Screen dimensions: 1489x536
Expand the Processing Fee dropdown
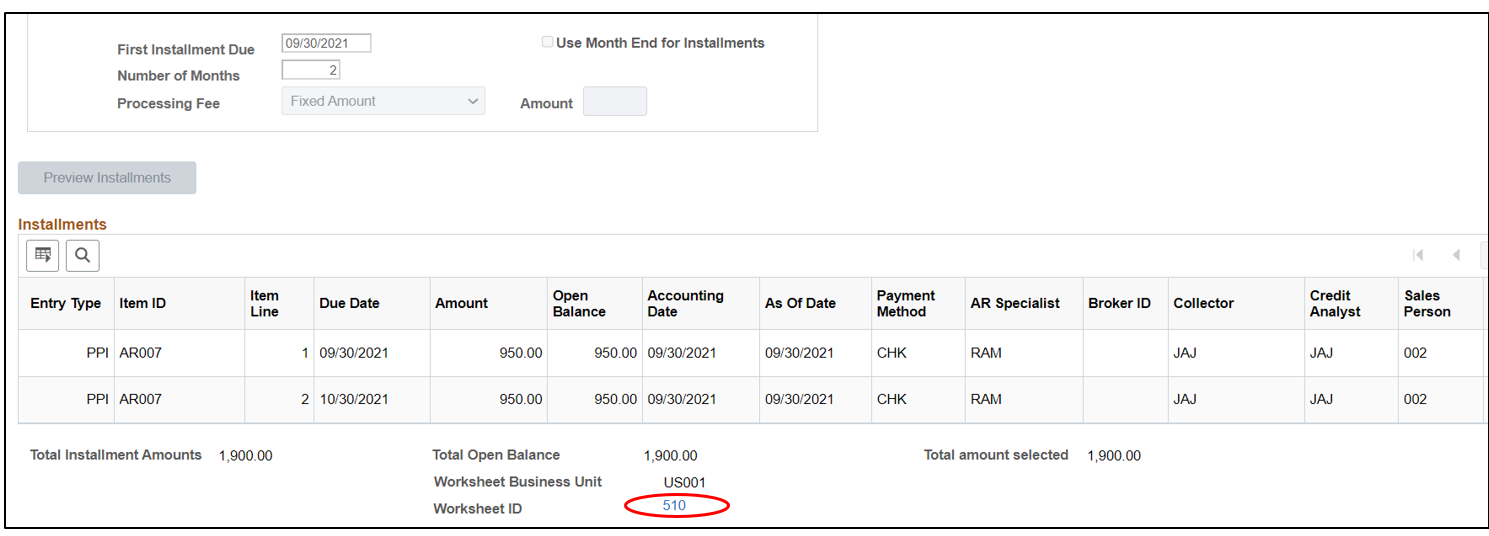click(x=383, y=101)
